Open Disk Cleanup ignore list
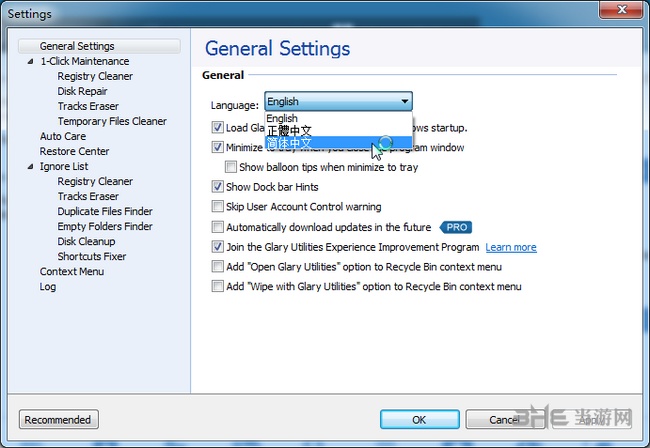This screenshot has height=448, width=650. click(86, 241)
